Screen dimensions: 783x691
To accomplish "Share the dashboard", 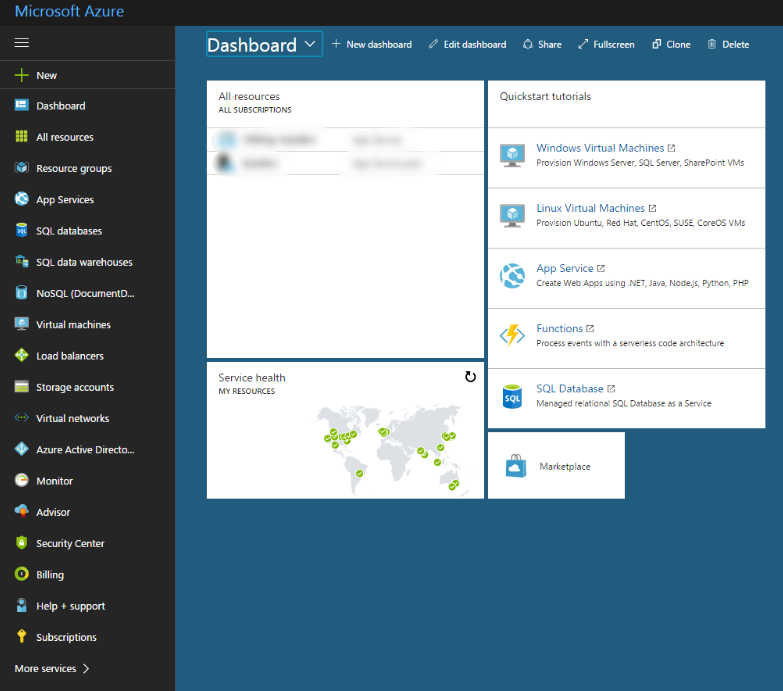I will tap(542, 44).
